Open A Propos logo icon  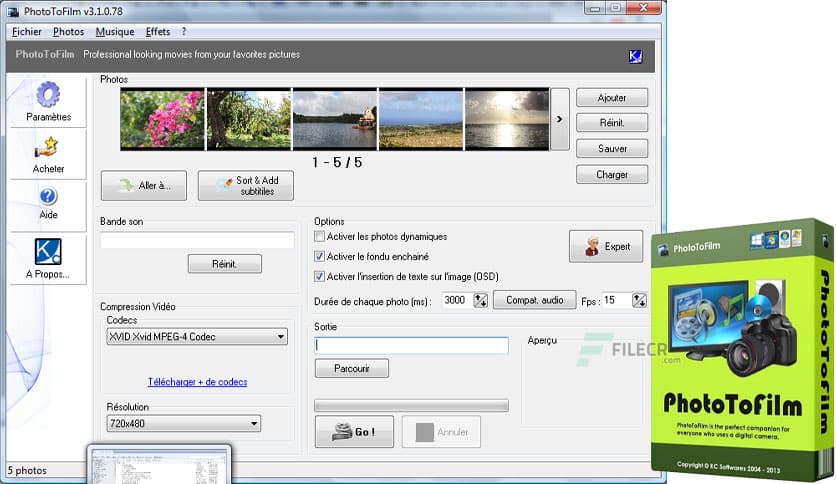point(48,252)
